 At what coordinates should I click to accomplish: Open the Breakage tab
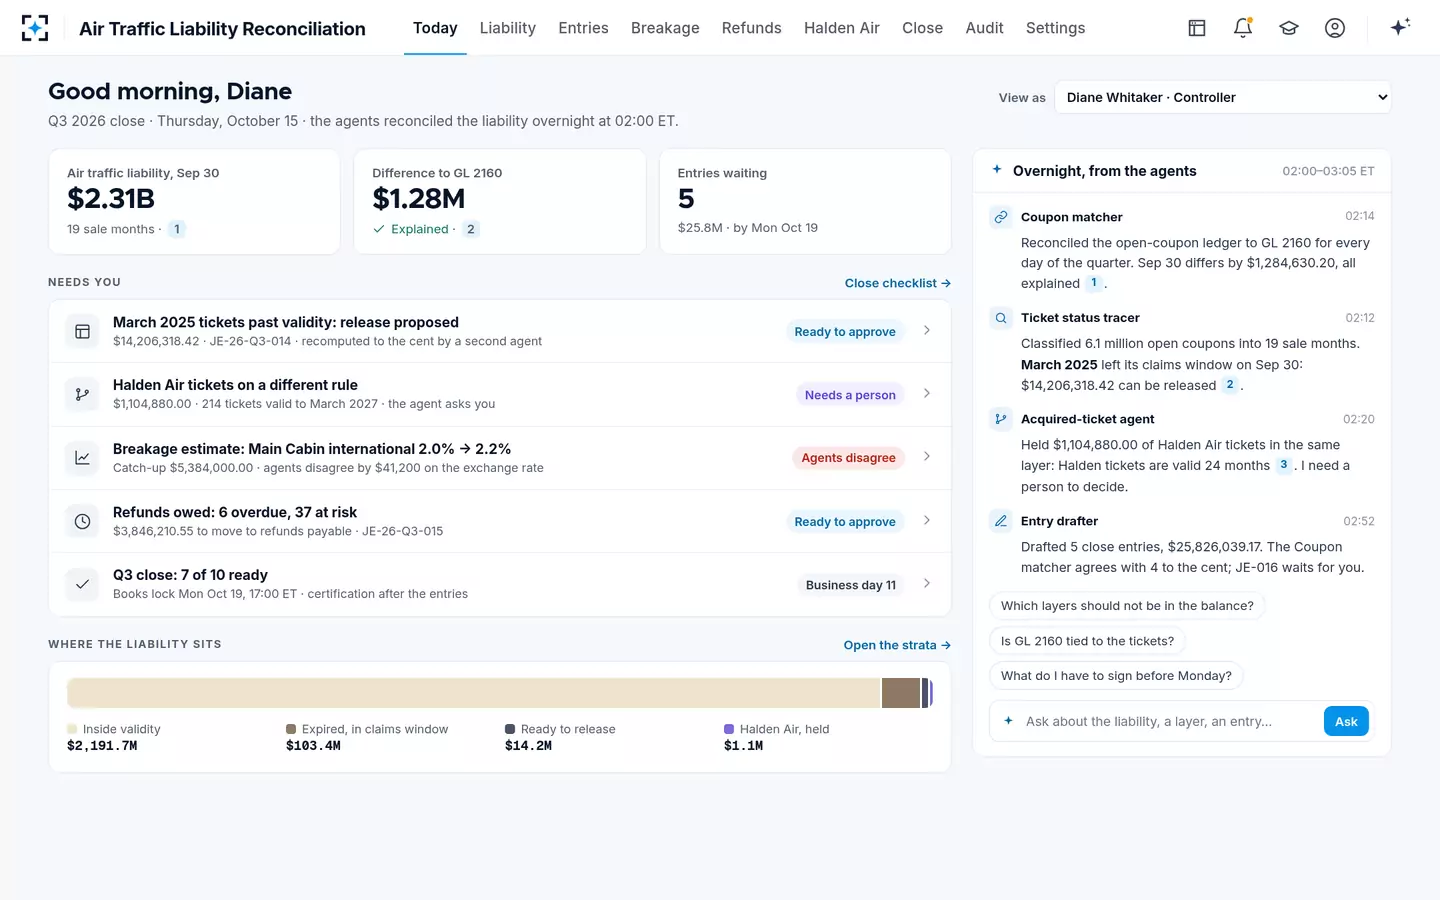pos(665,28)
